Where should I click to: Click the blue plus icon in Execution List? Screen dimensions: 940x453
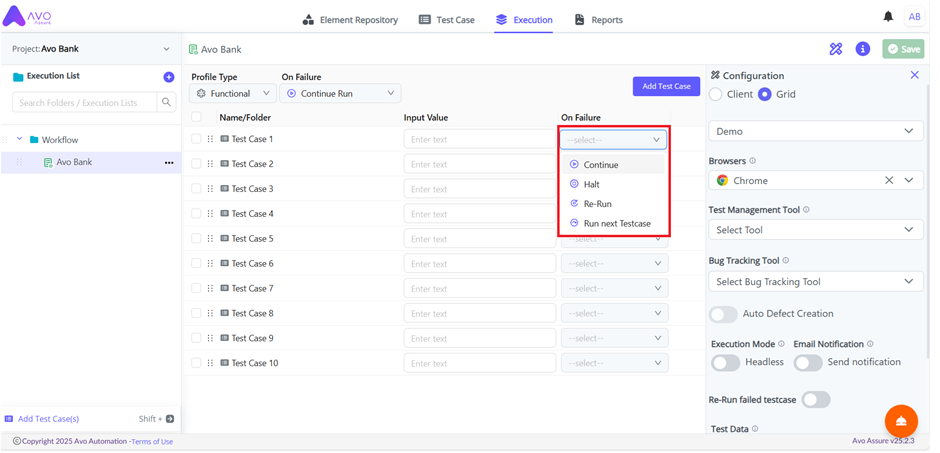coord(168,77)
